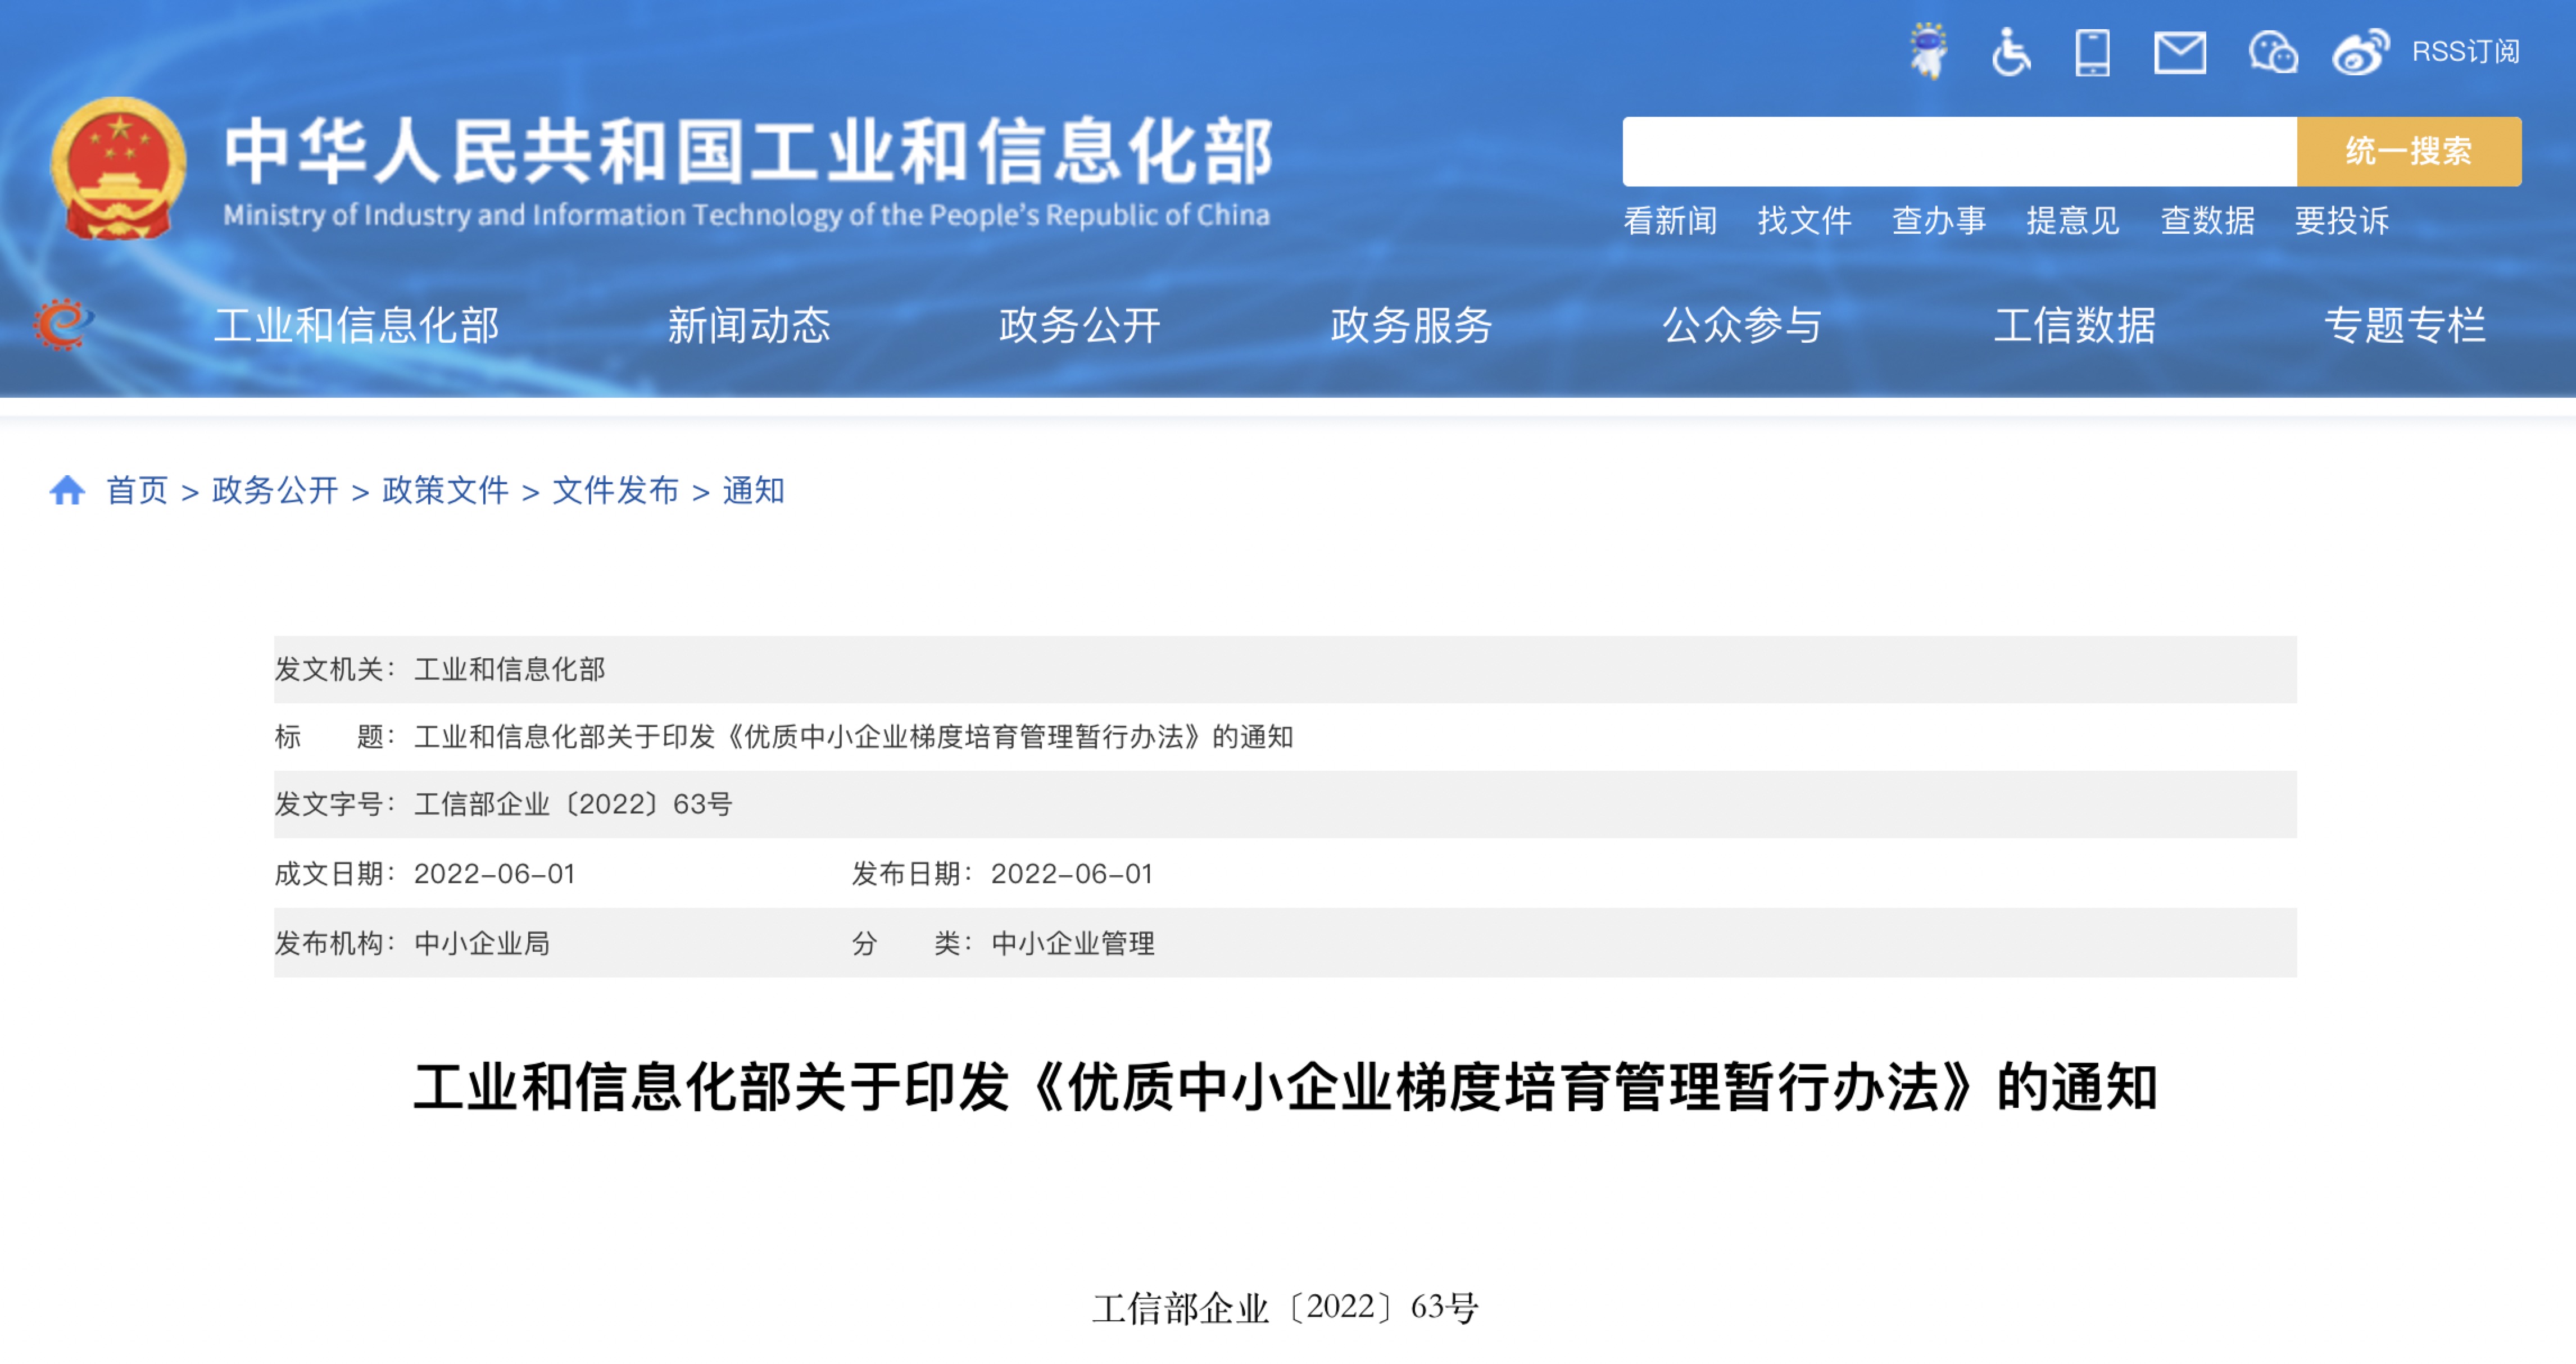This screenshot has height=1364, width=2576.
Task: Click 发布机构 value 中小企业局
Action: point(482,943)
